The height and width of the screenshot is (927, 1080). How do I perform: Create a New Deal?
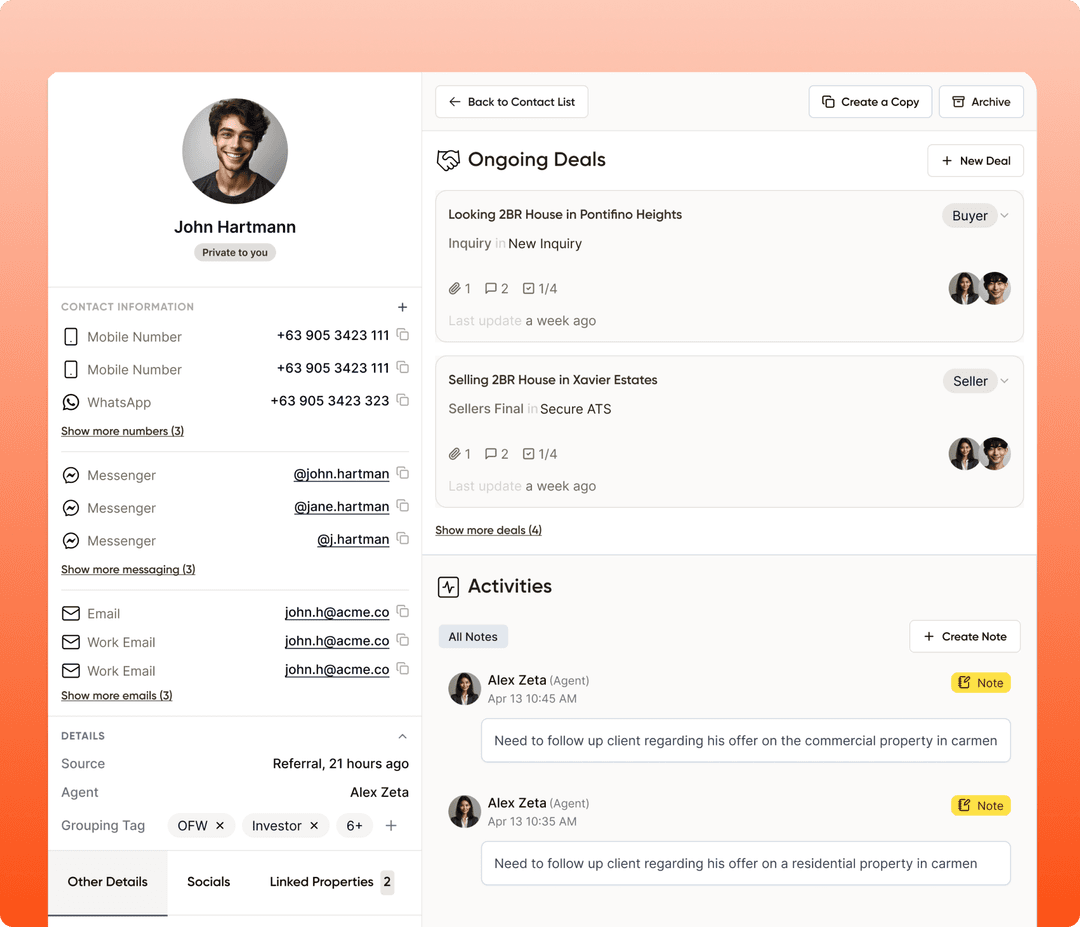(975, 160)
